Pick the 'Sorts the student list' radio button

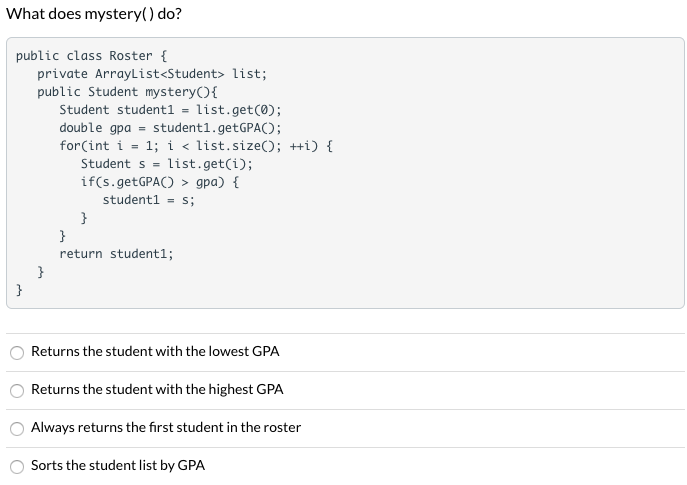click(17, 467)
